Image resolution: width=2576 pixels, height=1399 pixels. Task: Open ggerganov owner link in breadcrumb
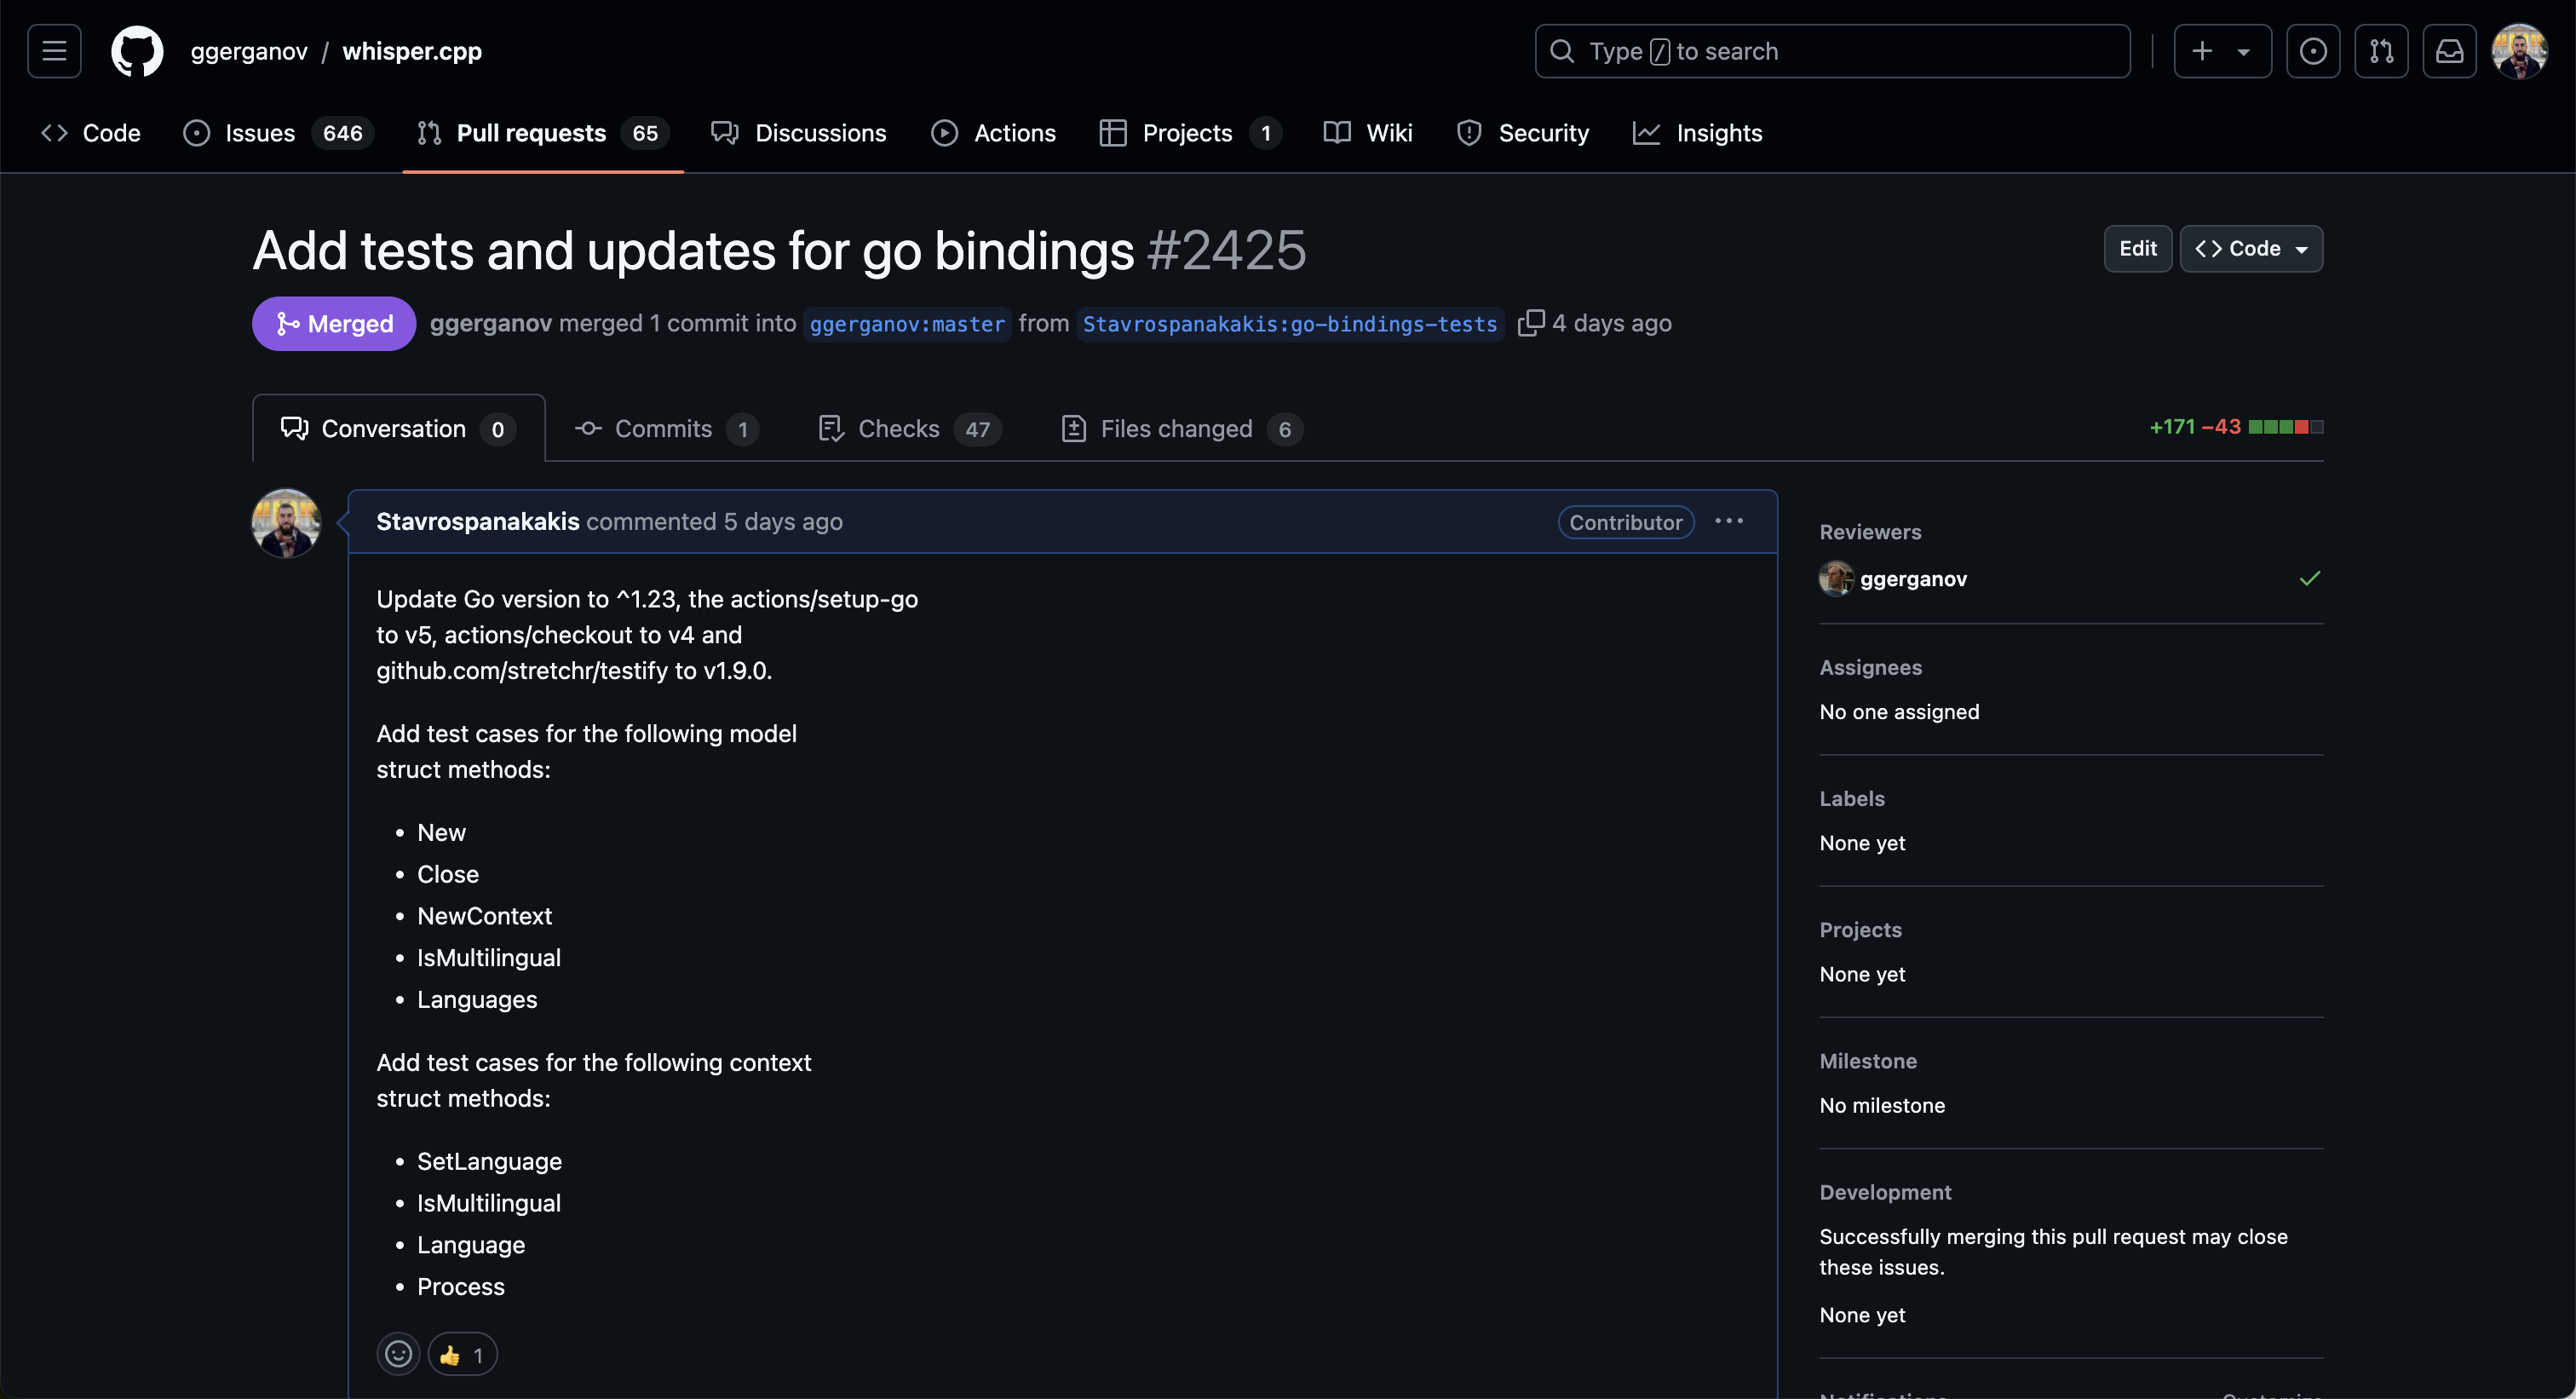tap(249, 51)
